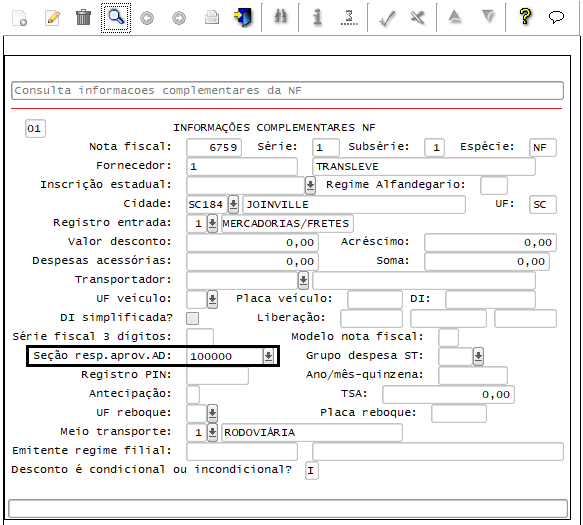Image resolution: width=583 pixels, height=525 pixels.
Task: Click the Espécie field NF
Action: pos(543,148)
